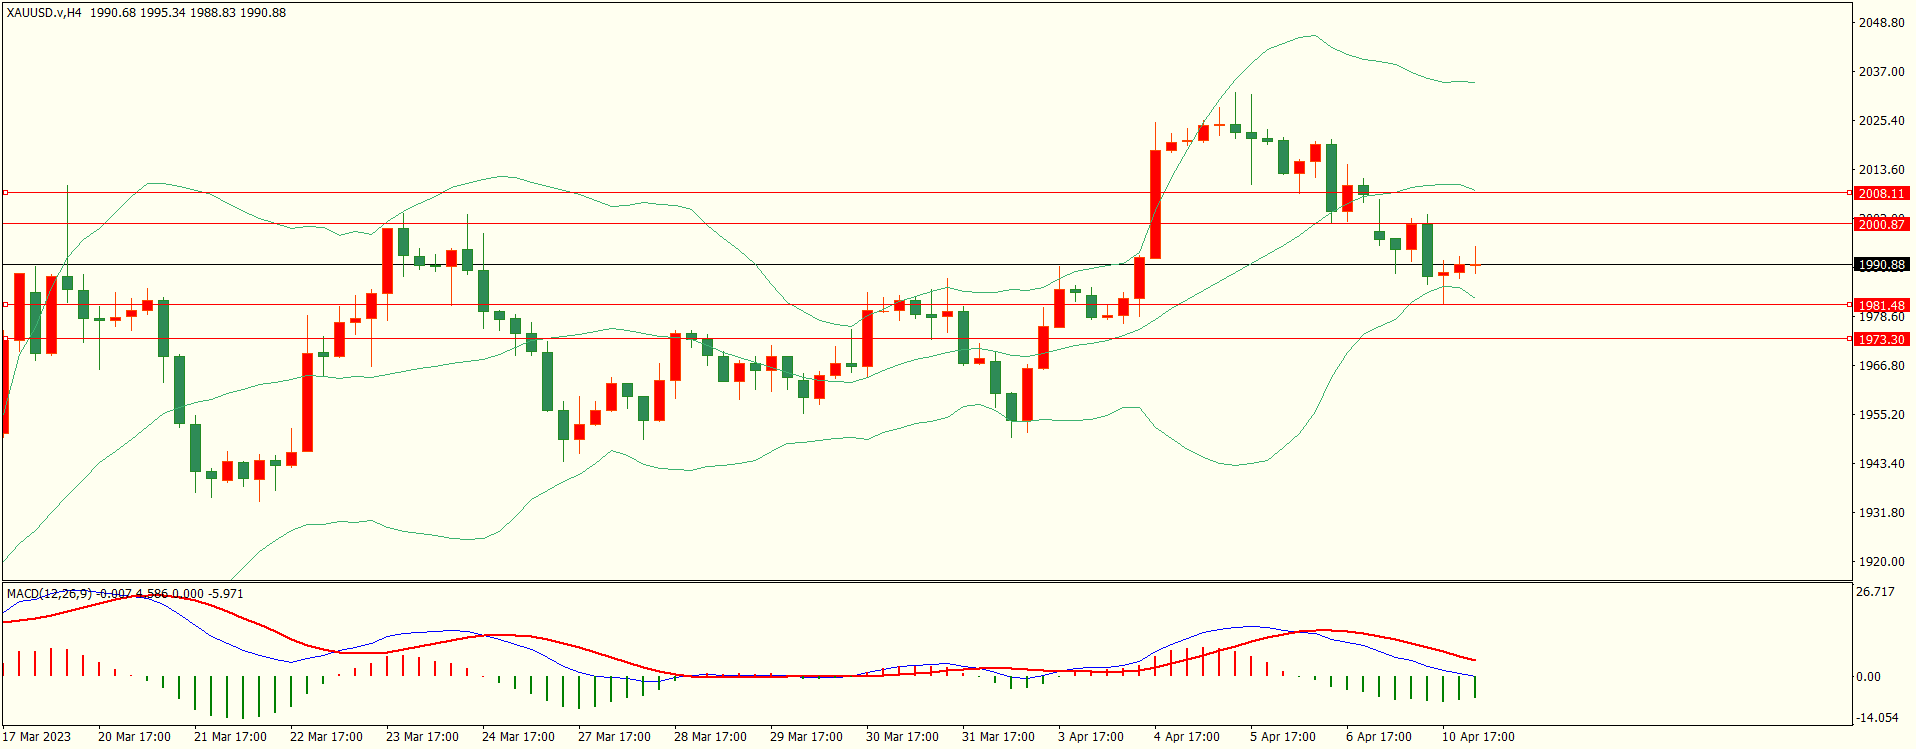Image resolution: width=1916 pixels, height=749 pixels.
Task: Click the 5 Apr 17:00 date label
Action: pos(1283,737)
